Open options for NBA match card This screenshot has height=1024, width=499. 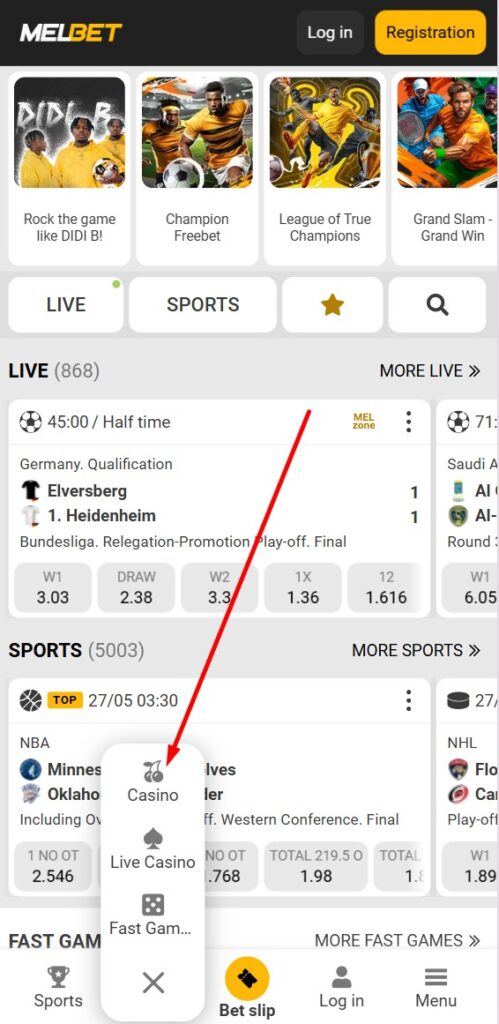408,701
